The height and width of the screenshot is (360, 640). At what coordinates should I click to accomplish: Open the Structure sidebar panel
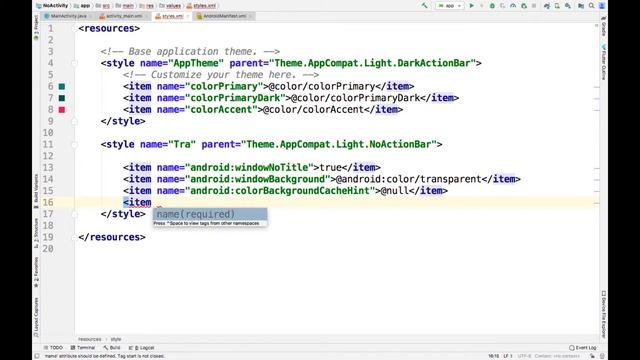pos(36,233)
